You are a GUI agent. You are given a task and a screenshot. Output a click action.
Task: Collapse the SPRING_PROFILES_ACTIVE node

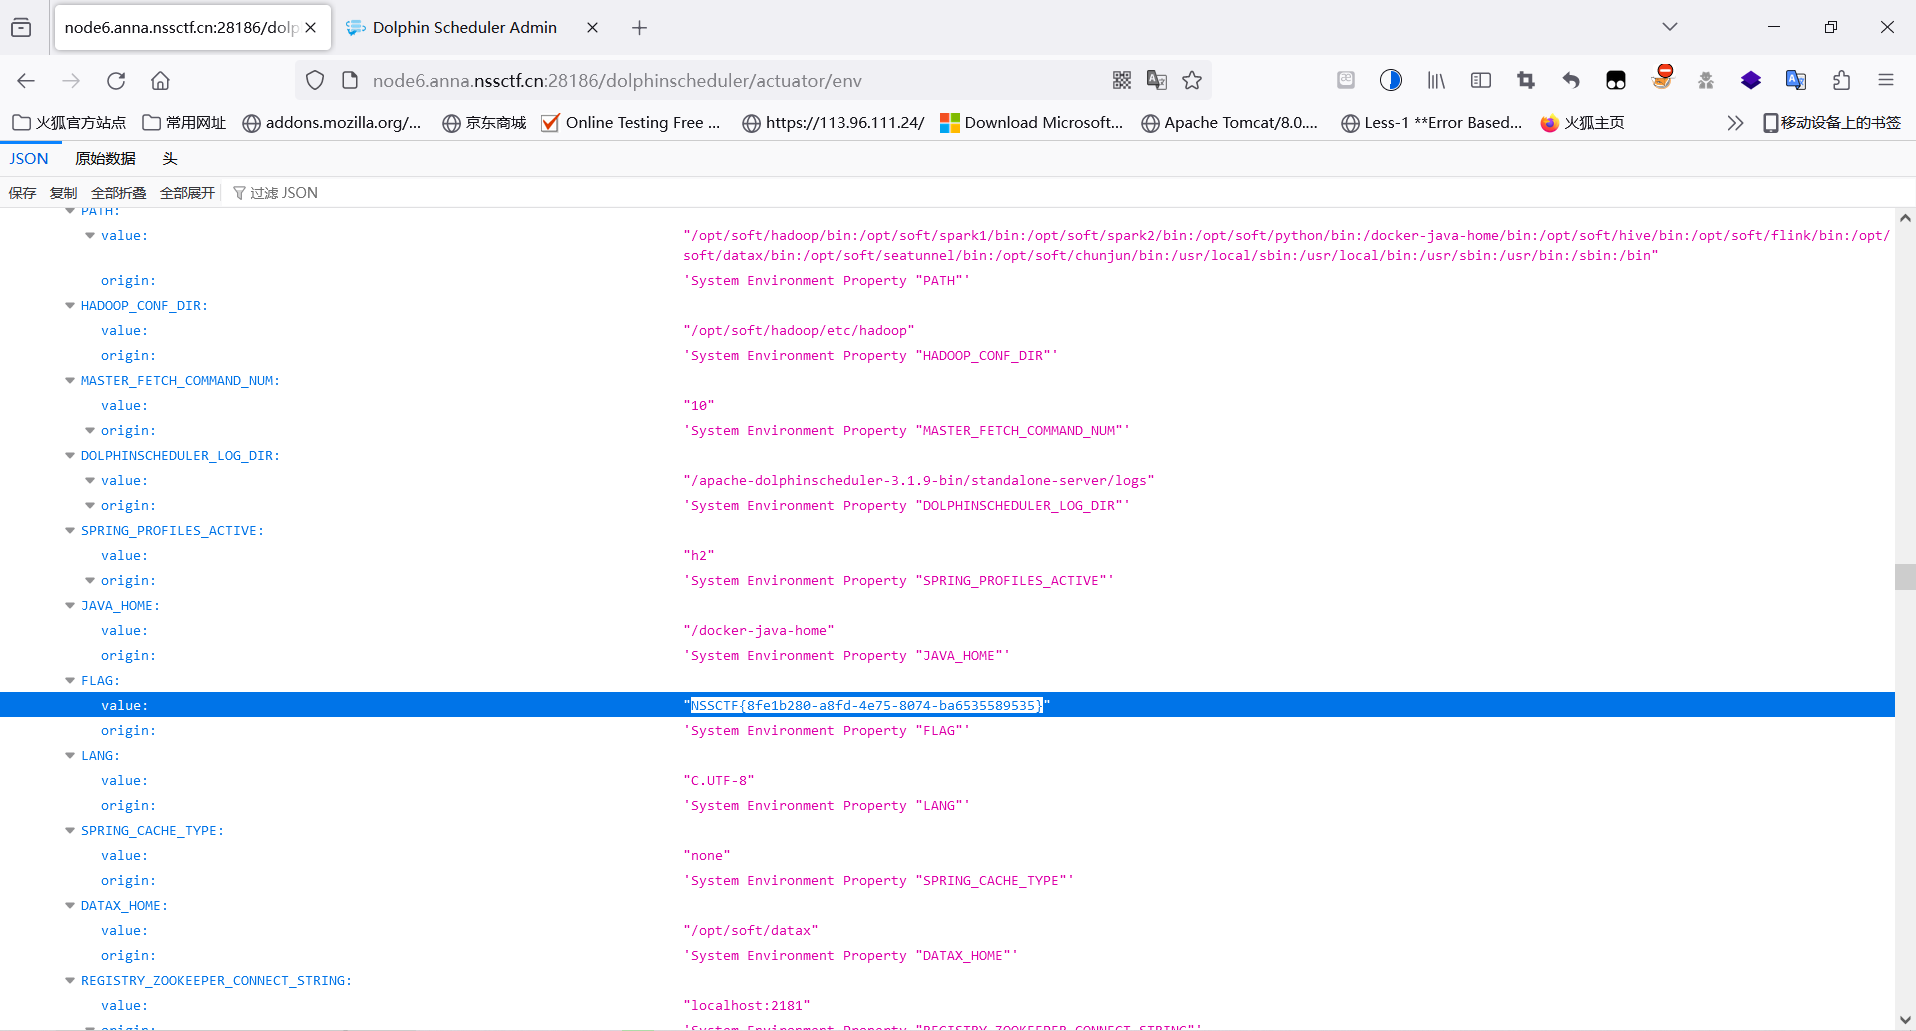(x=70, y=531)
